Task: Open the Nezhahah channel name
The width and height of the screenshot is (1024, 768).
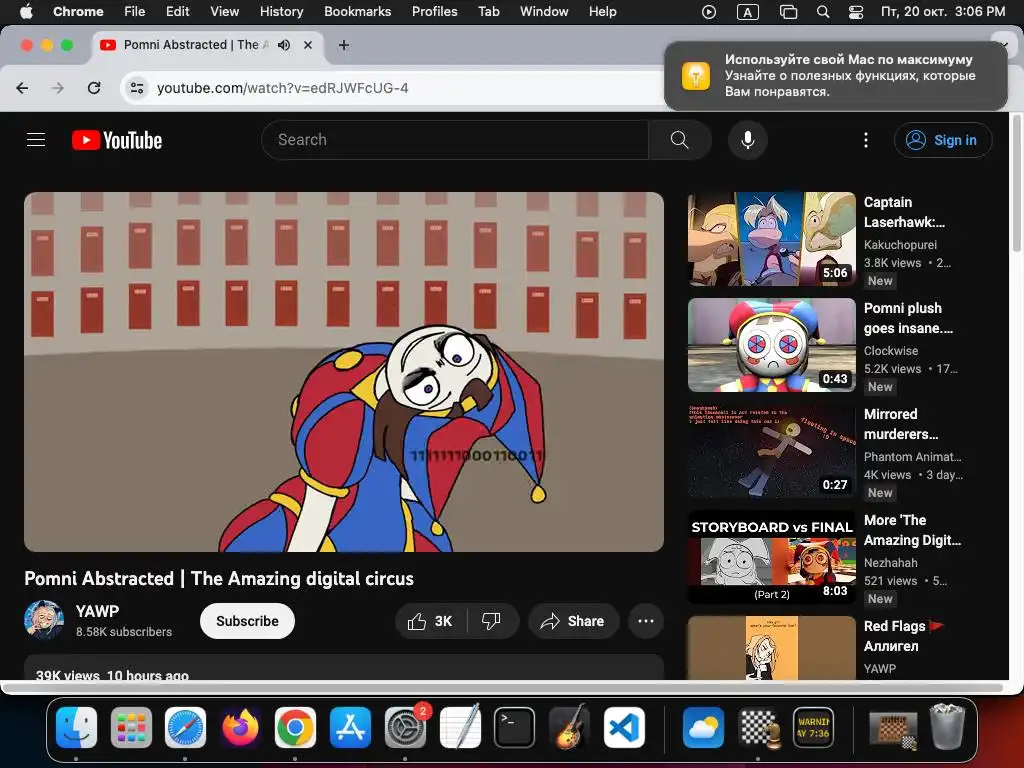Action: [890, 563]
